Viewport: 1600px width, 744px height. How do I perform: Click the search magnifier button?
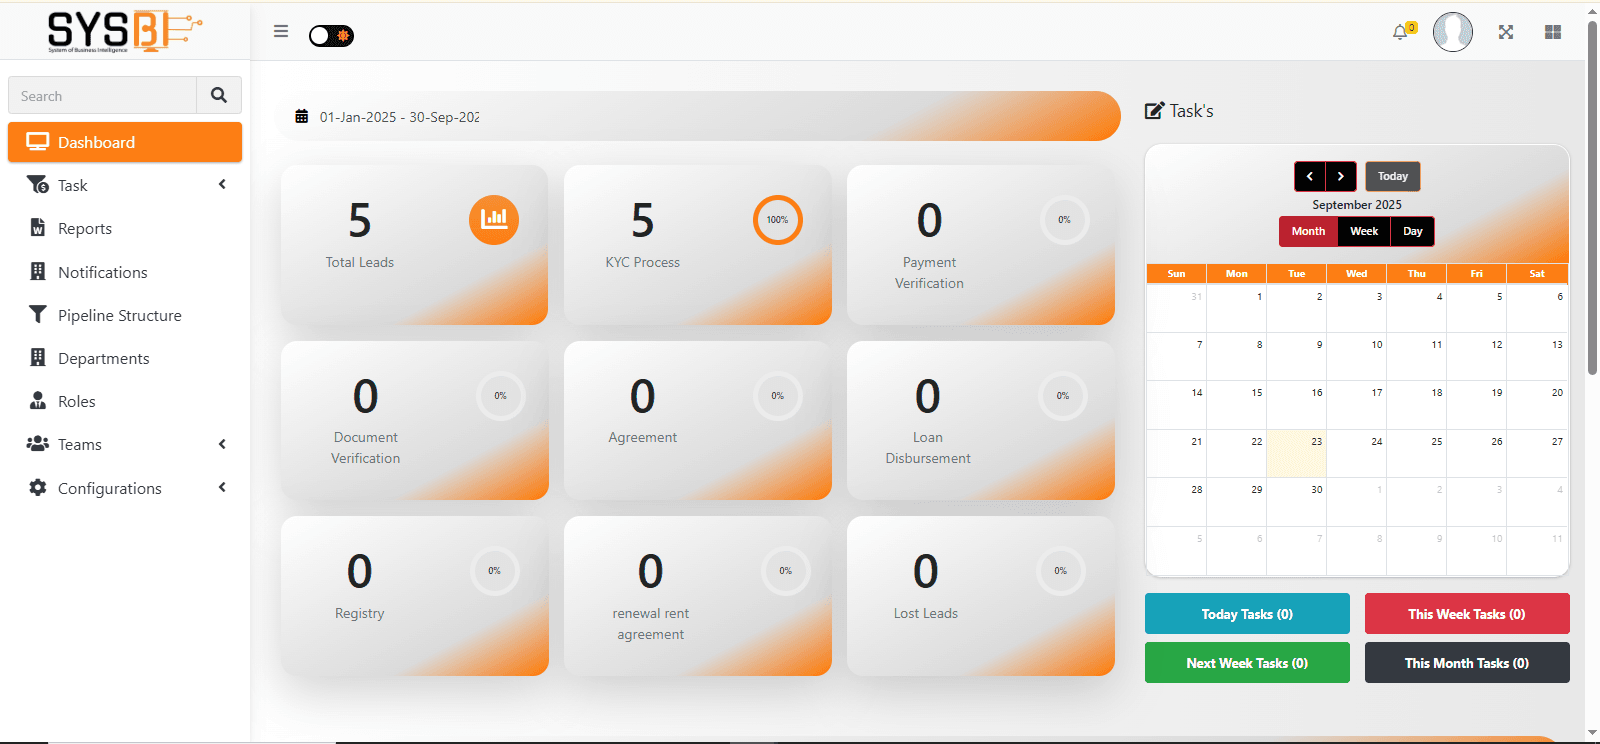tap(219, 96)
